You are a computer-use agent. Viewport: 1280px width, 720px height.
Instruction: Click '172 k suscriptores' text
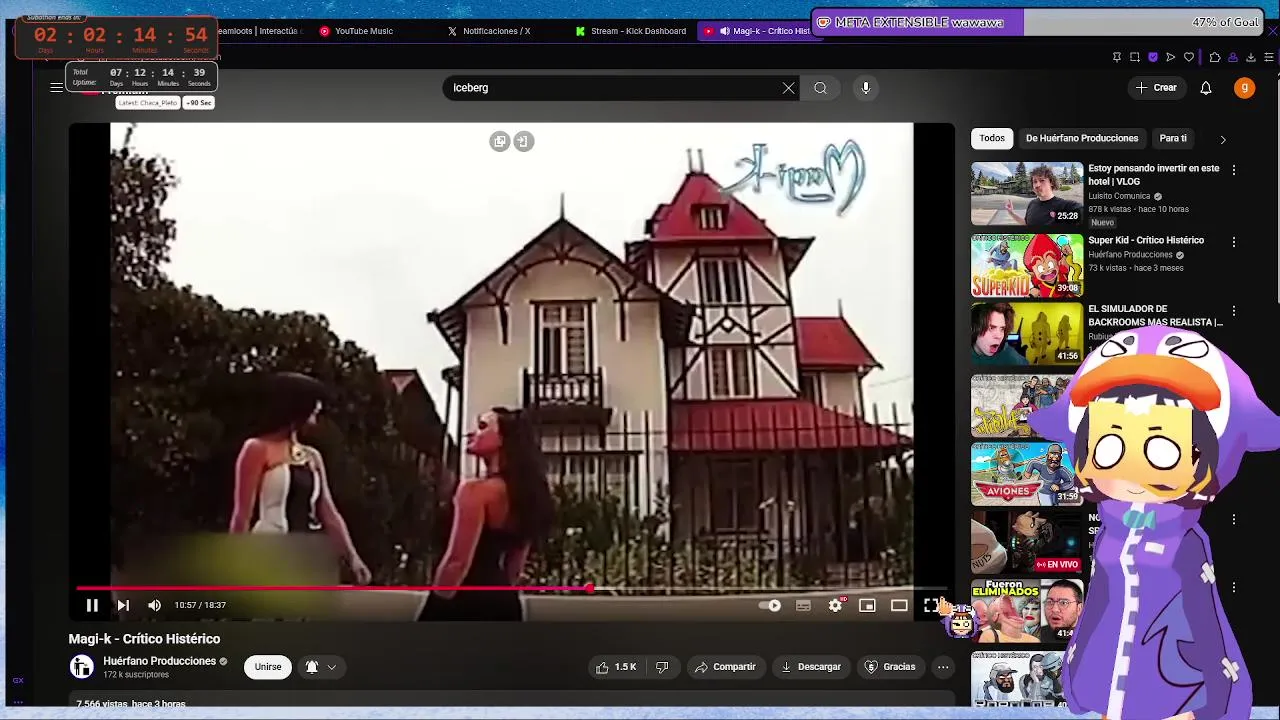[136, 675]
